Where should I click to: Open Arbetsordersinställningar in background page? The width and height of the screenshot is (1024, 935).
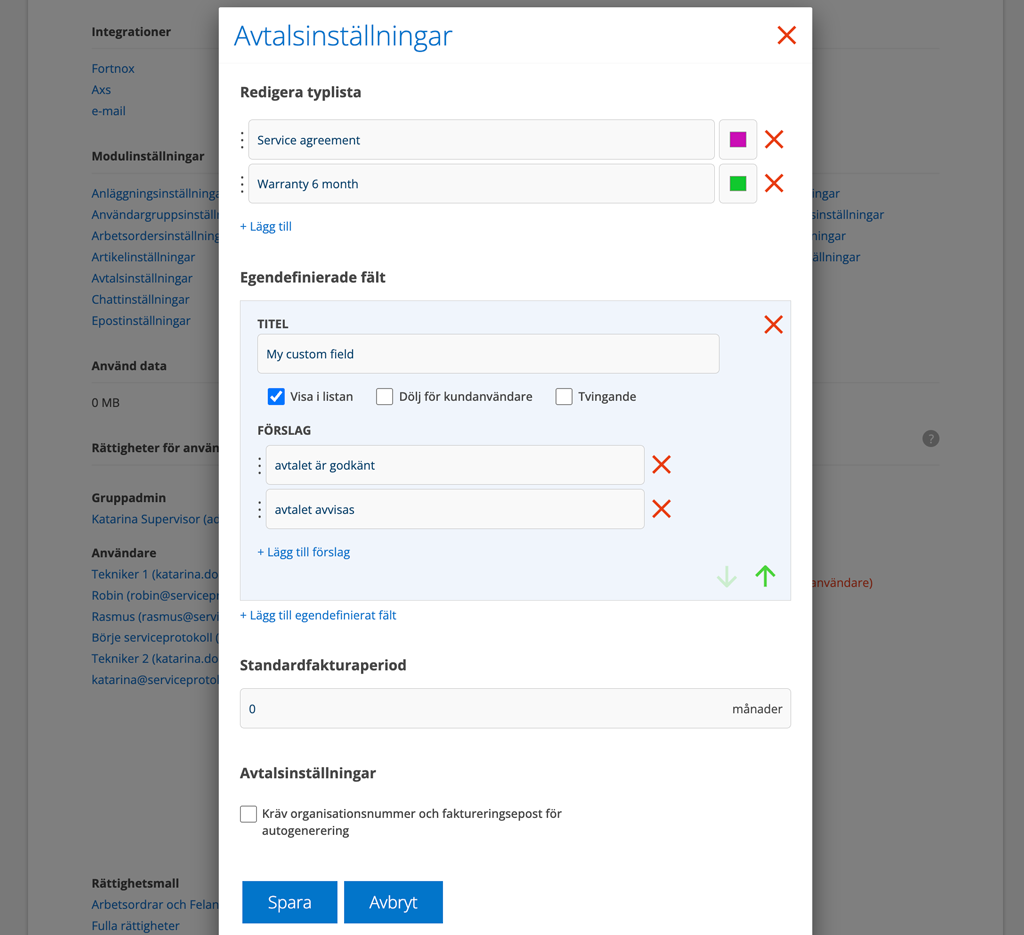[155, 236]
